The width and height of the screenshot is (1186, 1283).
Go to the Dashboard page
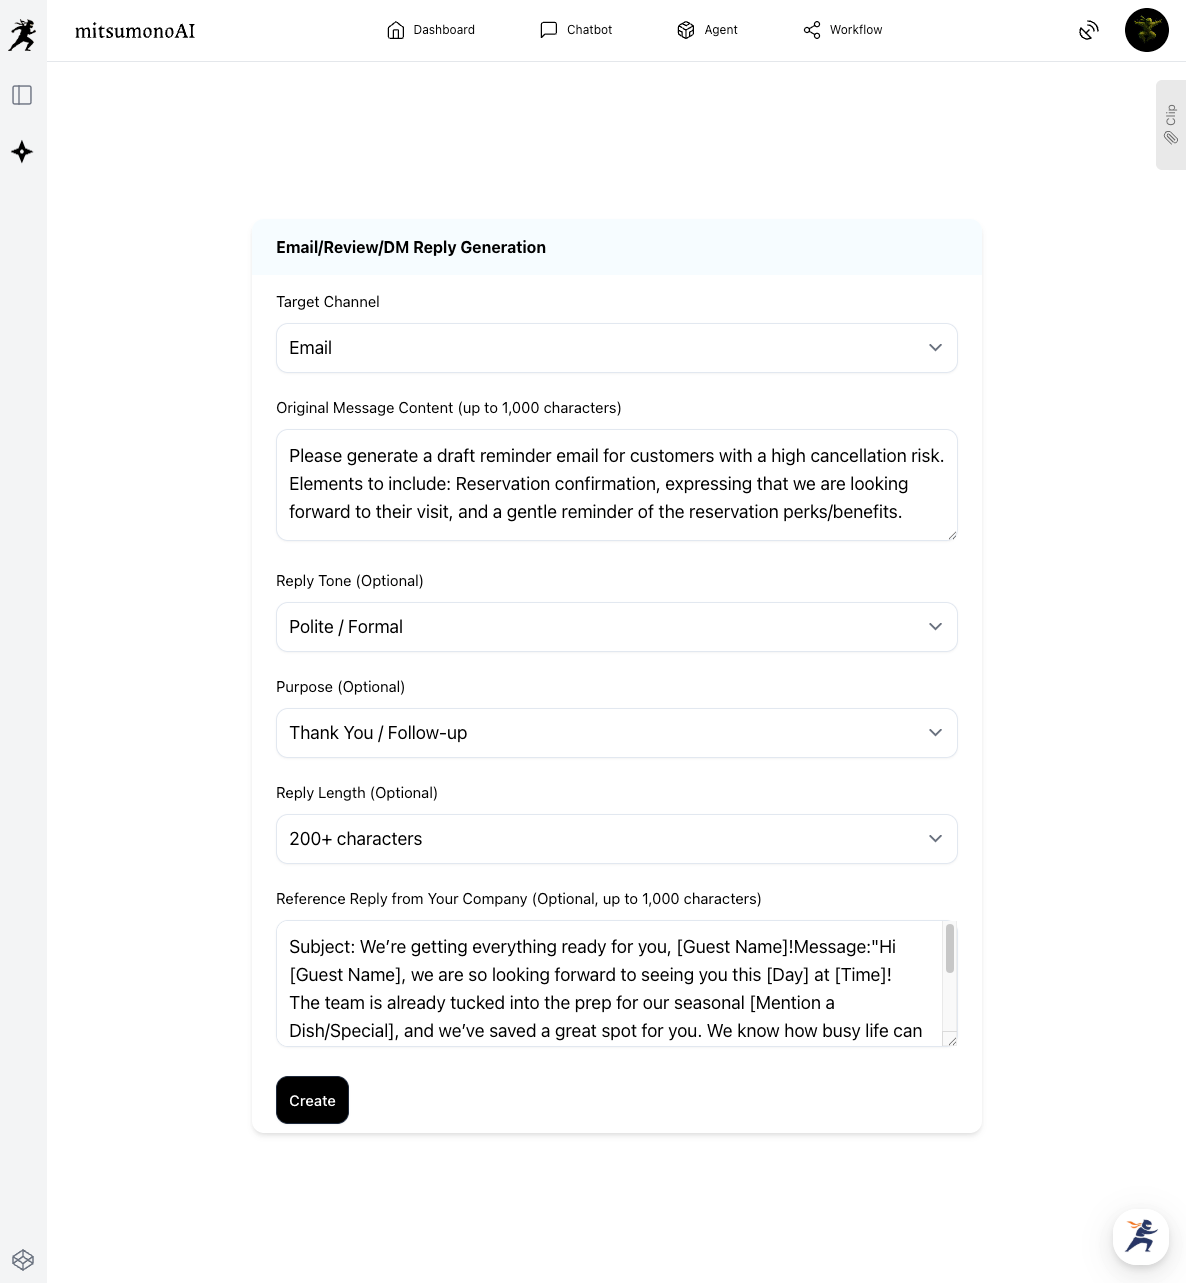click(431, 30)
